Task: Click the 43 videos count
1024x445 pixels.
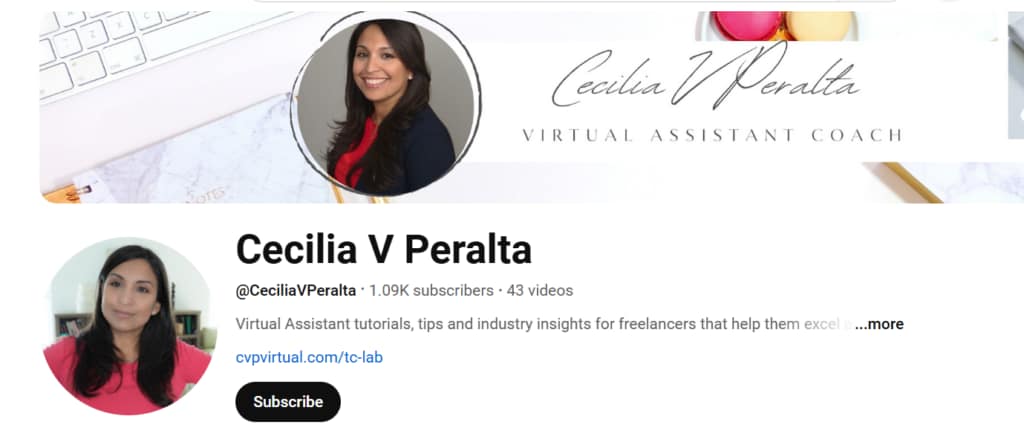Action: [539, 290]
